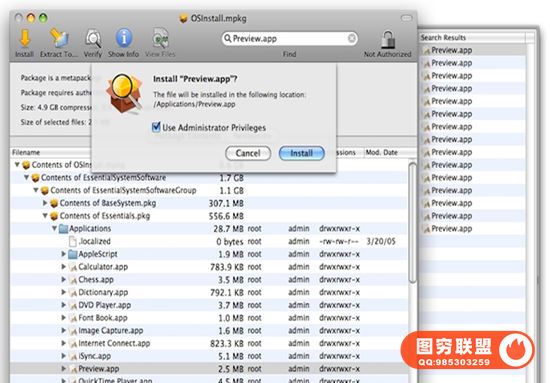Click the DVD Player.app file icon
Viewport: 550px width, 383px height.
(x=73, y=305)
